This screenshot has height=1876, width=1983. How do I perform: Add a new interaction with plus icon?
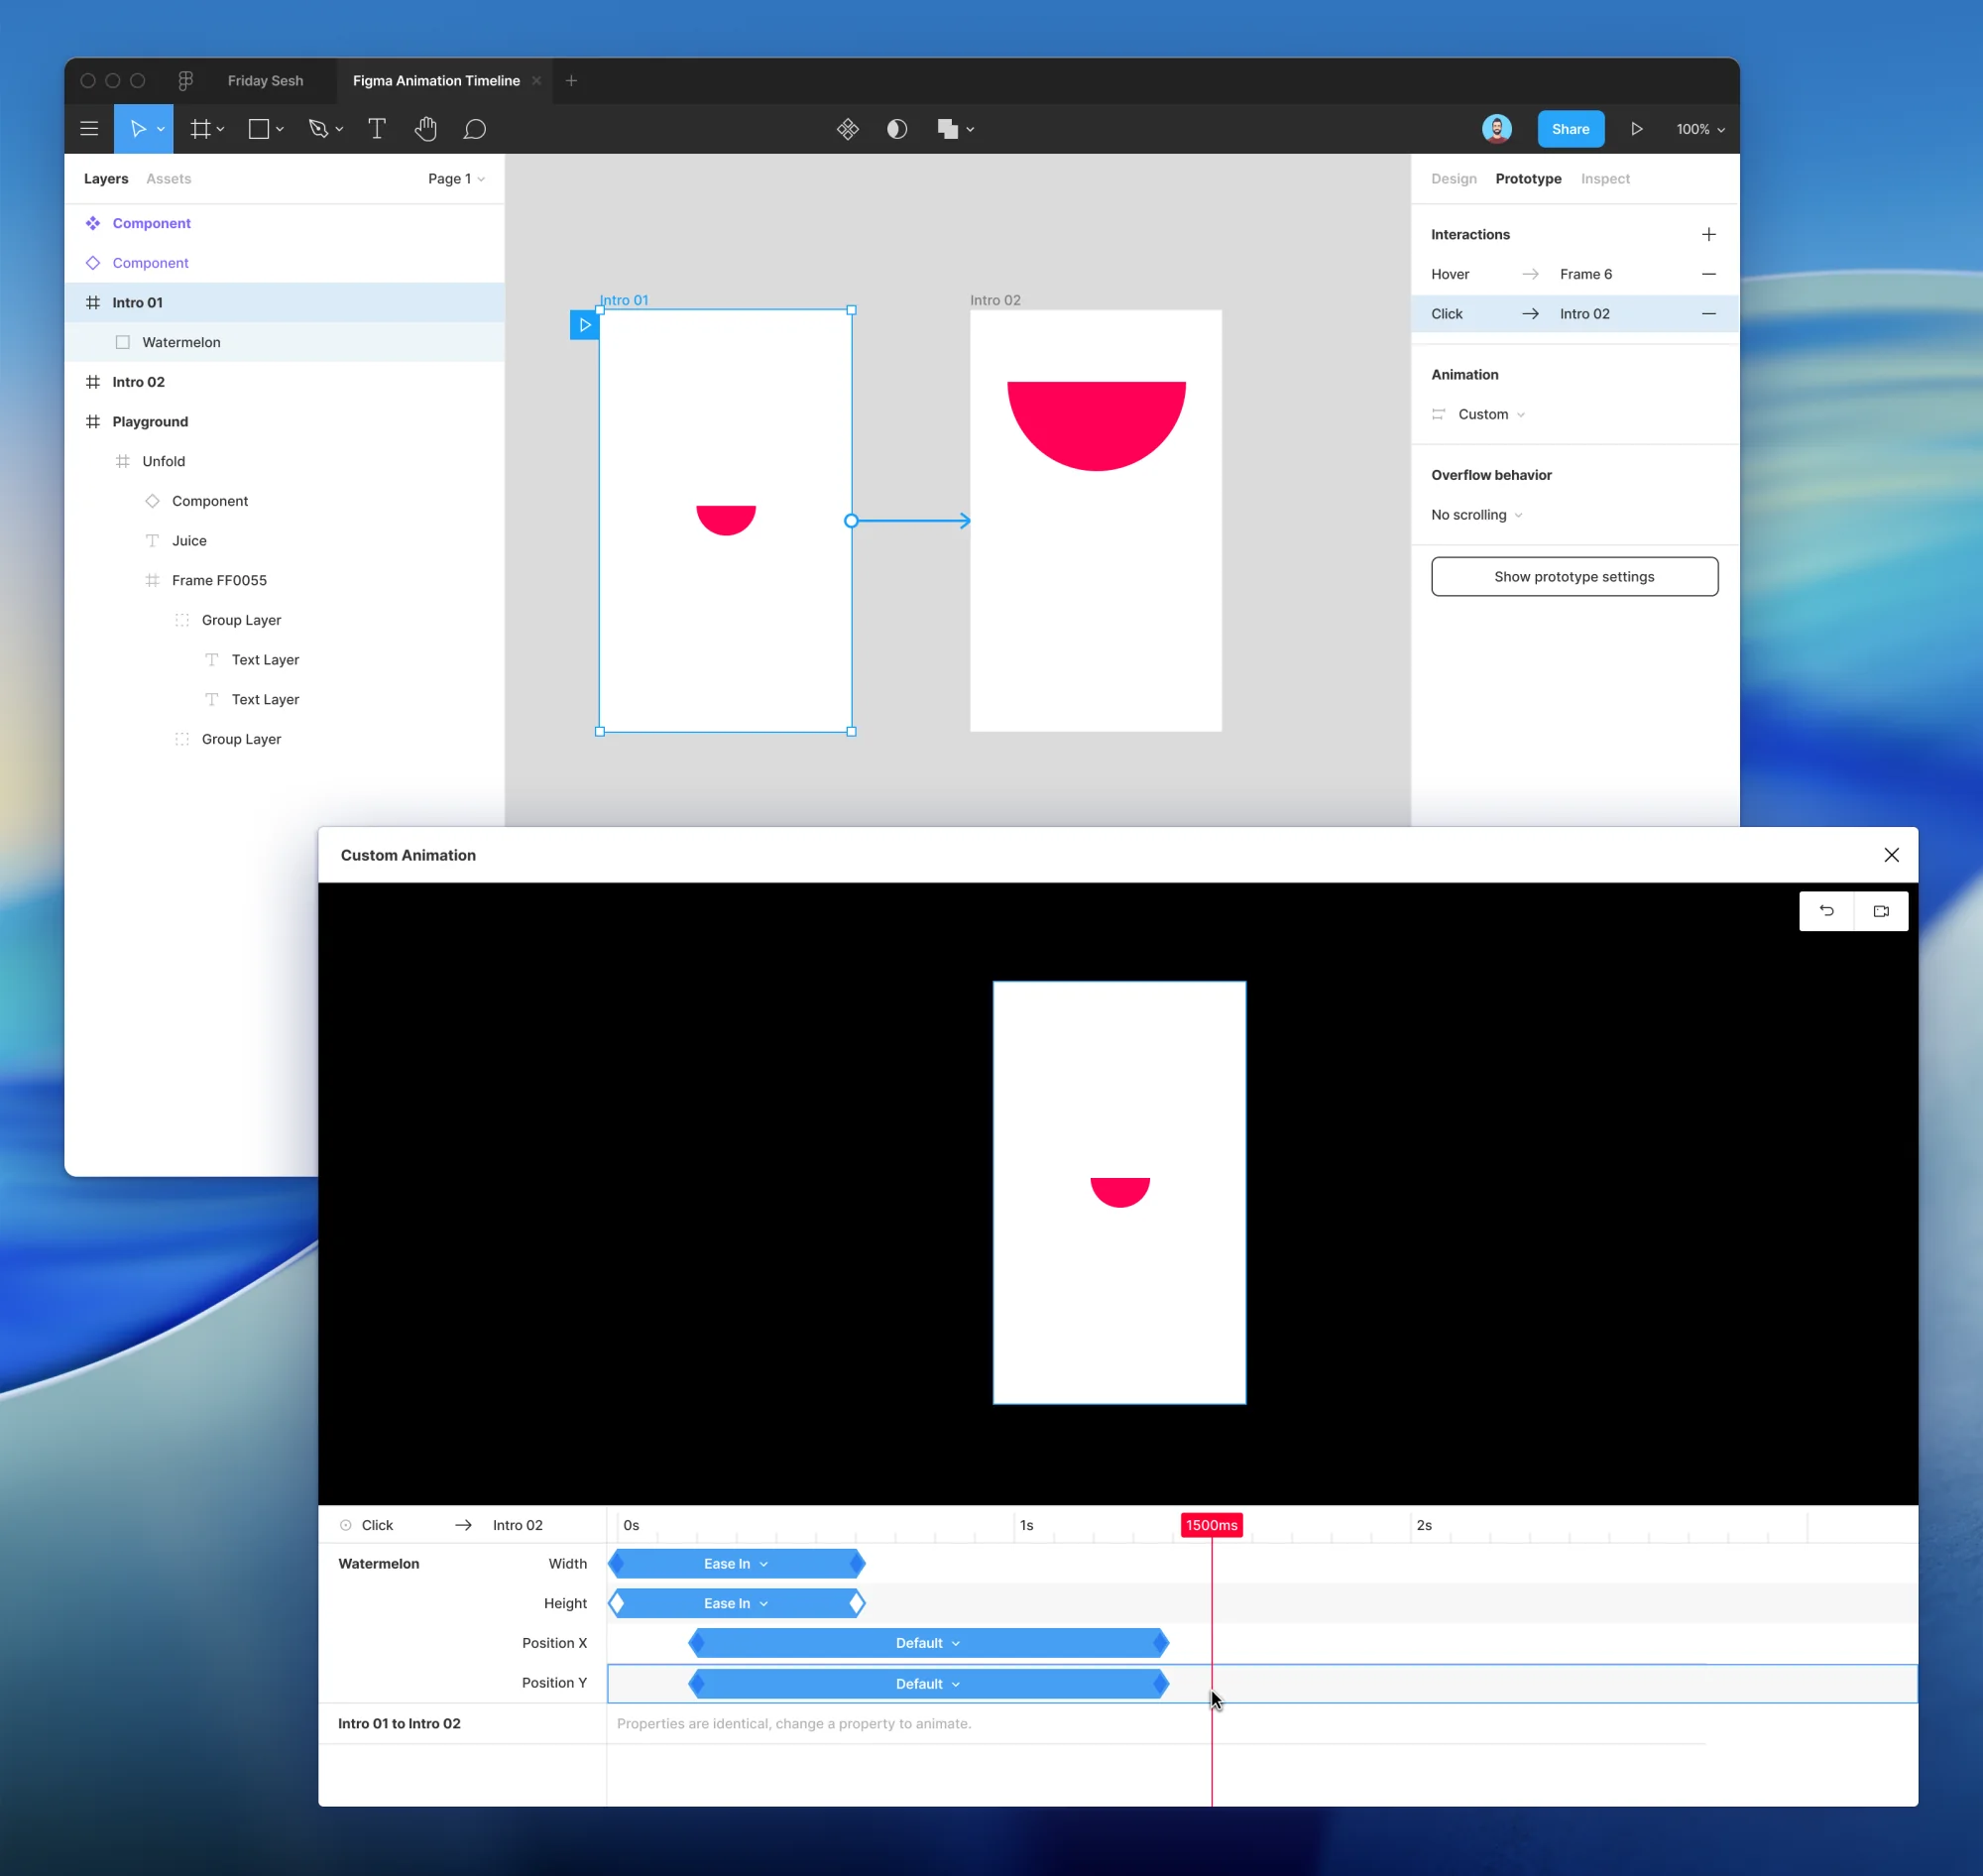[1708, 234]
